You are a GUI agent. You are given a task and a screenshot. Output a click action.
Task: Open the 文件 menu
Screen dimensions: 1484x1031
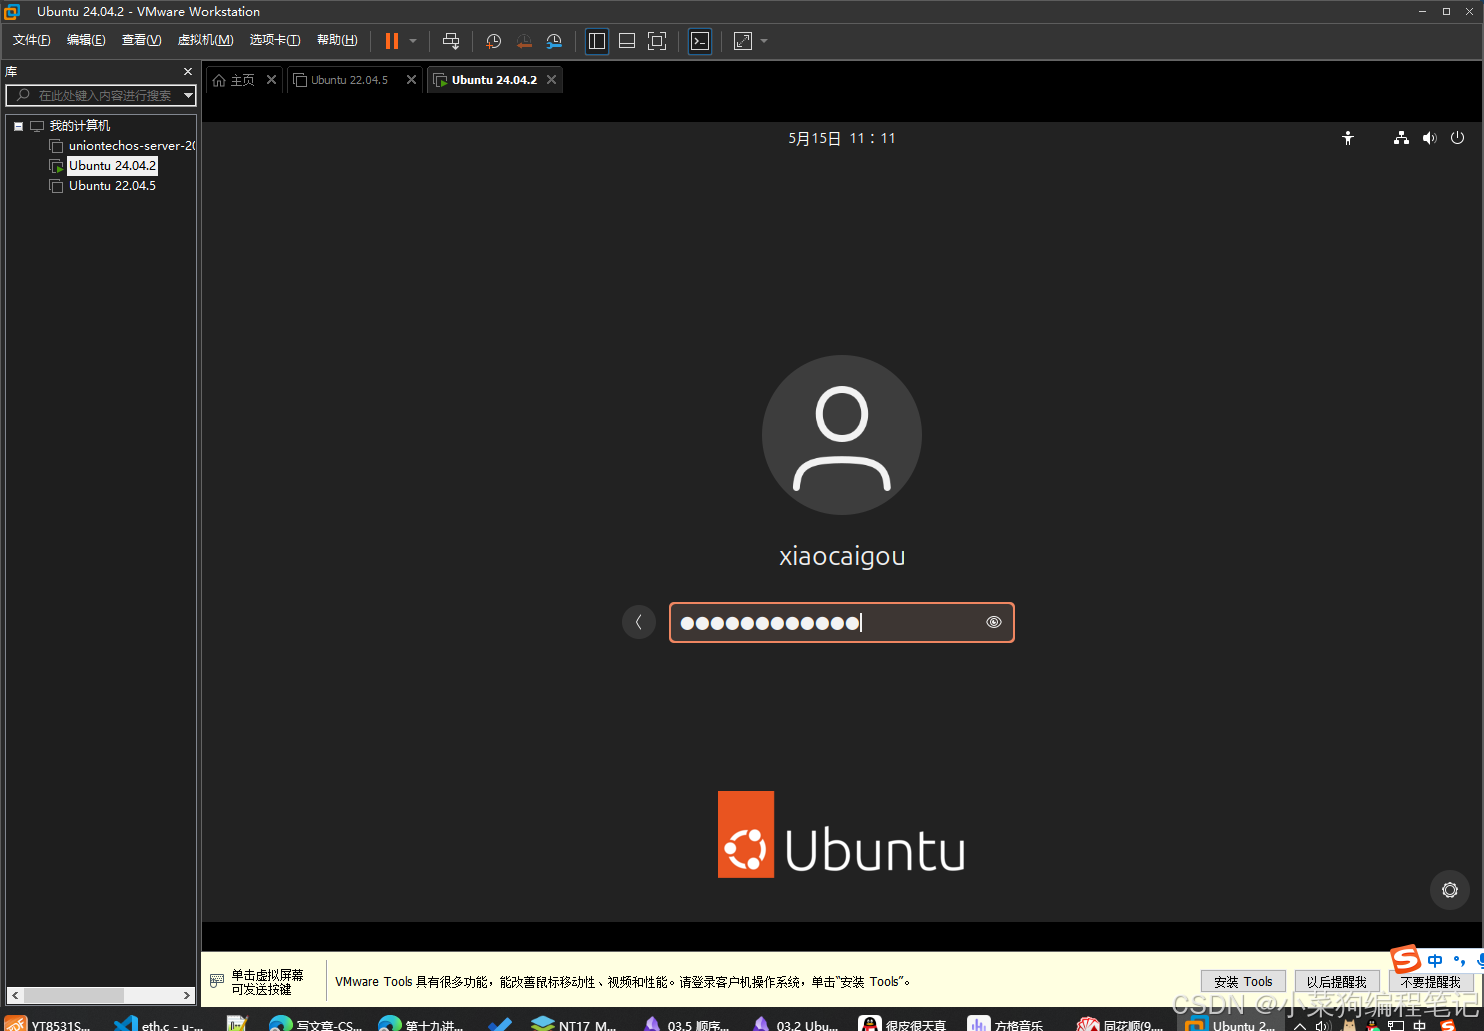(31, 40)
